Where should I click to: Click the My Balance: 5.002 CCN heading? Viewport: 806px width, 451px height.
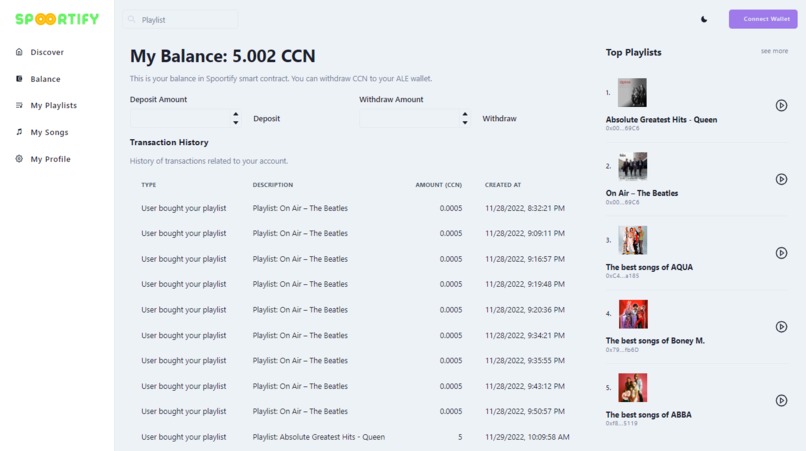(x=222, y=56)
